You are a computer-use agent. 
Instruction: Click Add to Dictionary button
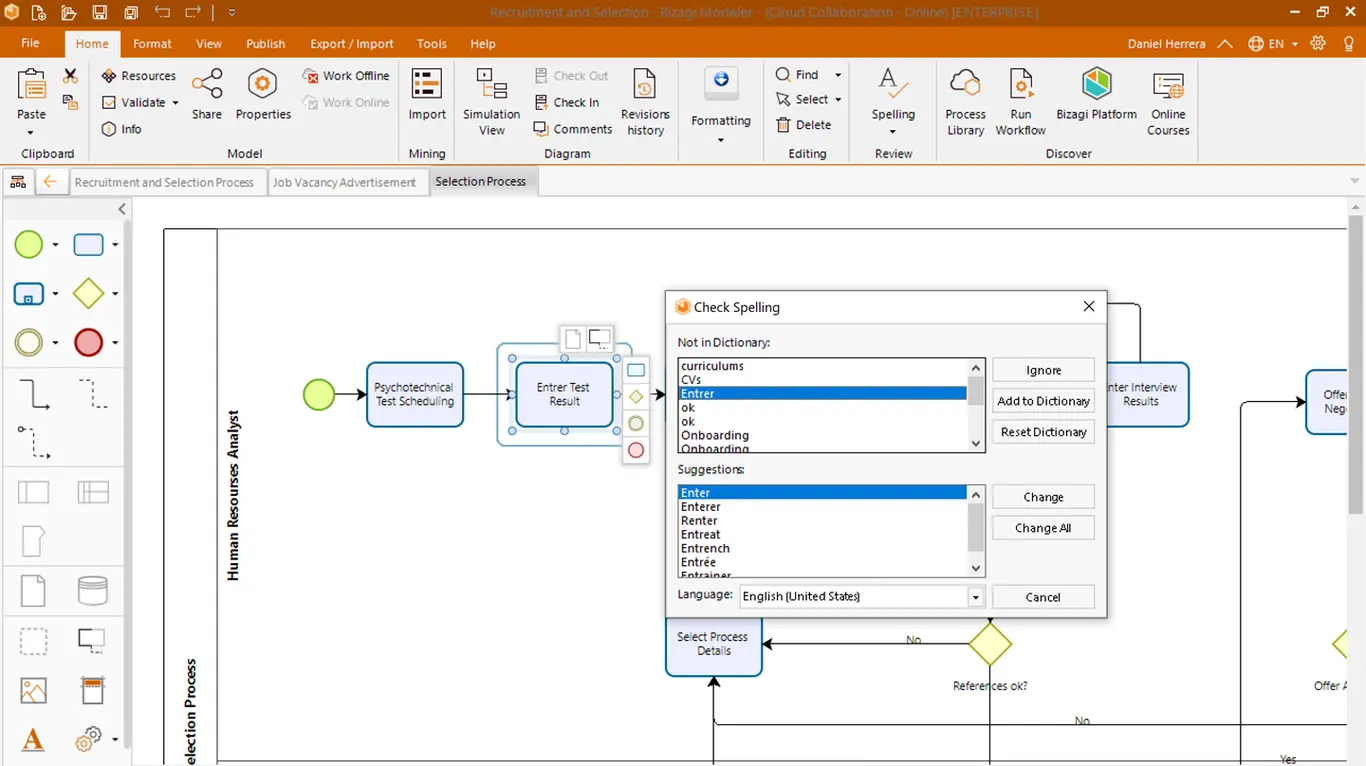click(1043, 401)
